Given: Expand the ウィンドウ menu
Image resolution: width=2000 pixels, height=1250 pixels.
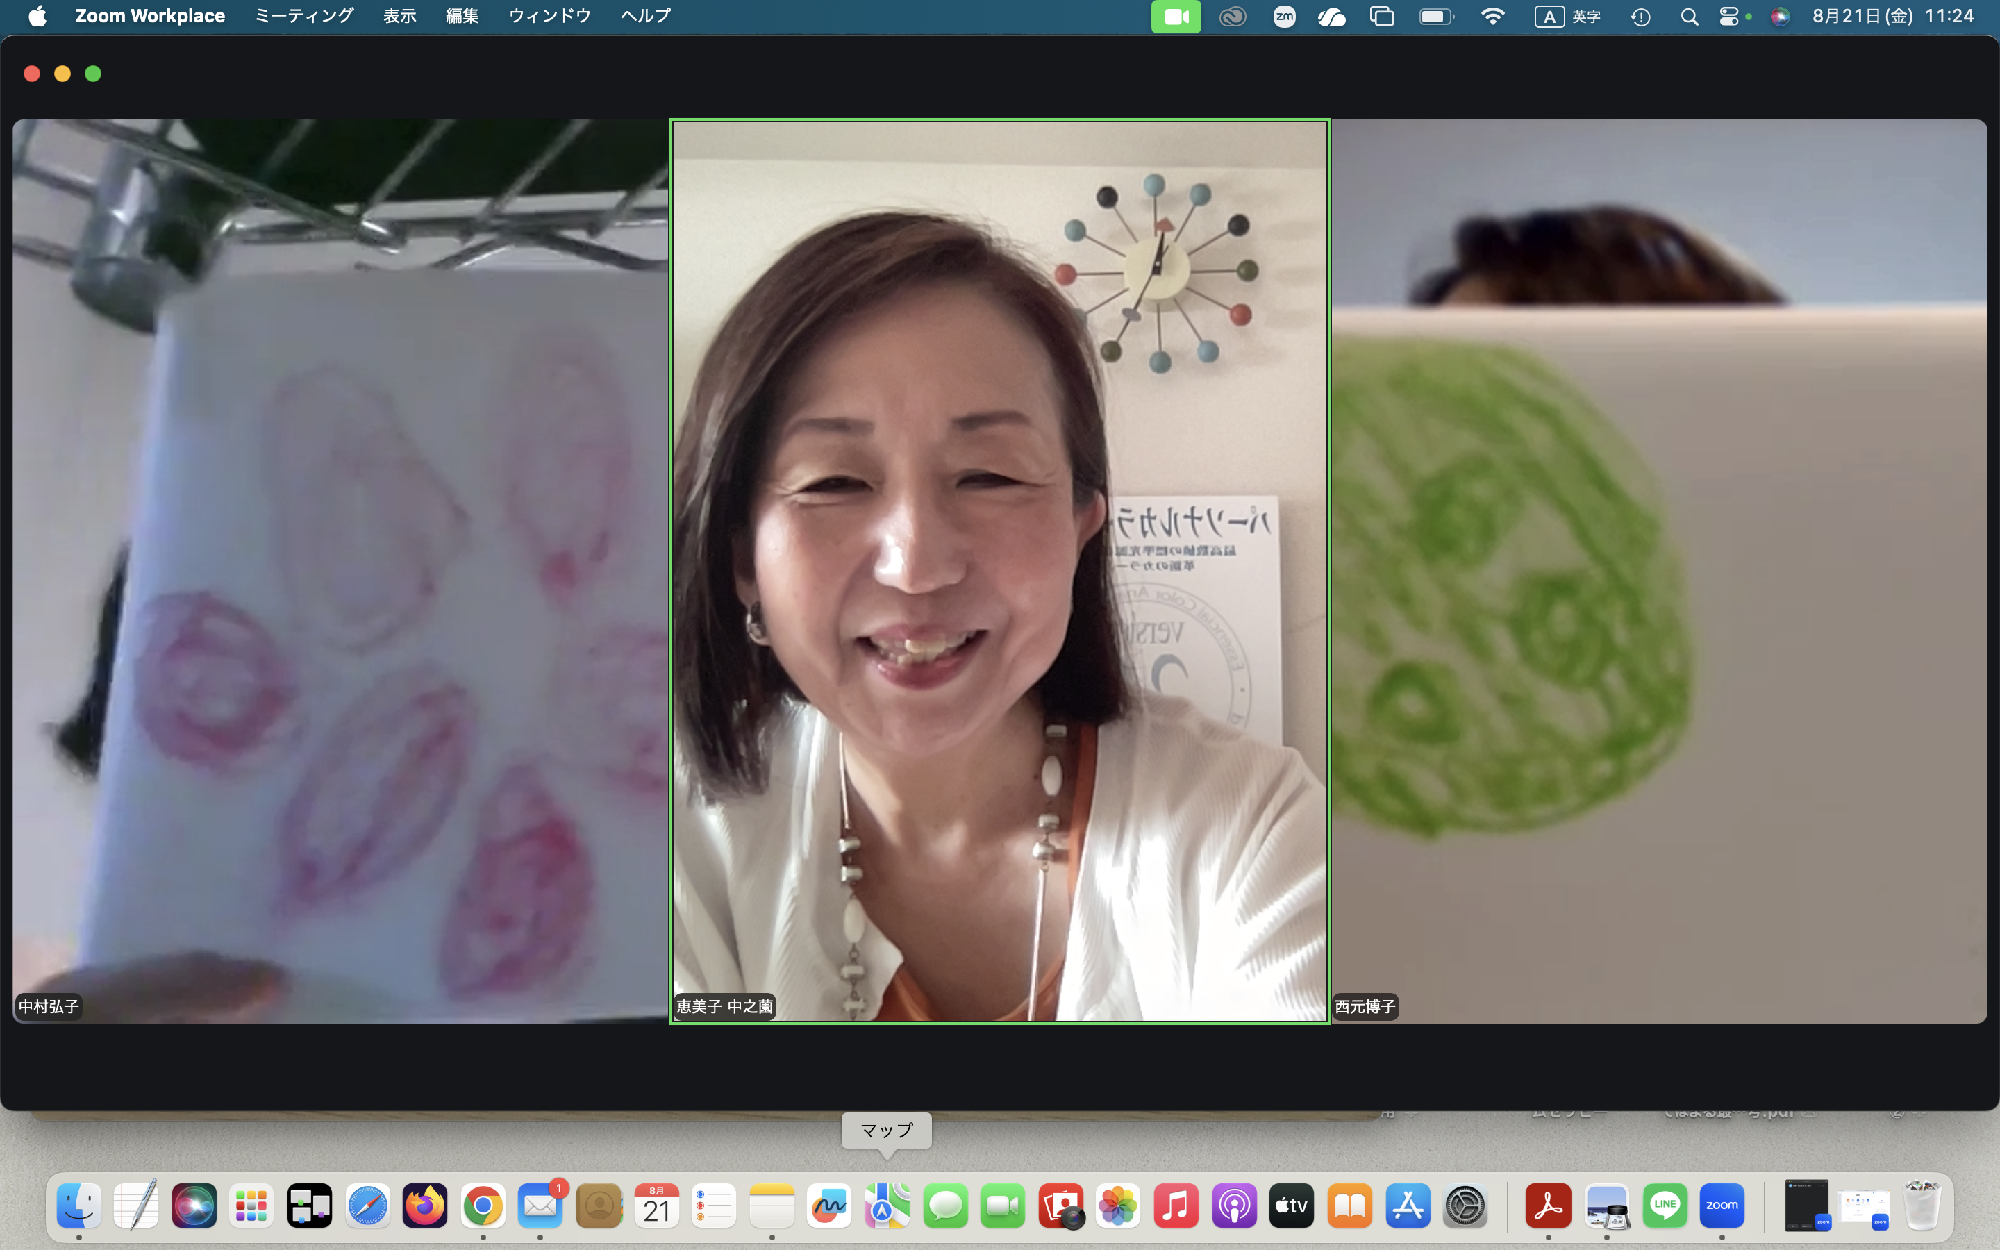Looking at the screenshot, I should click(550, 16).
